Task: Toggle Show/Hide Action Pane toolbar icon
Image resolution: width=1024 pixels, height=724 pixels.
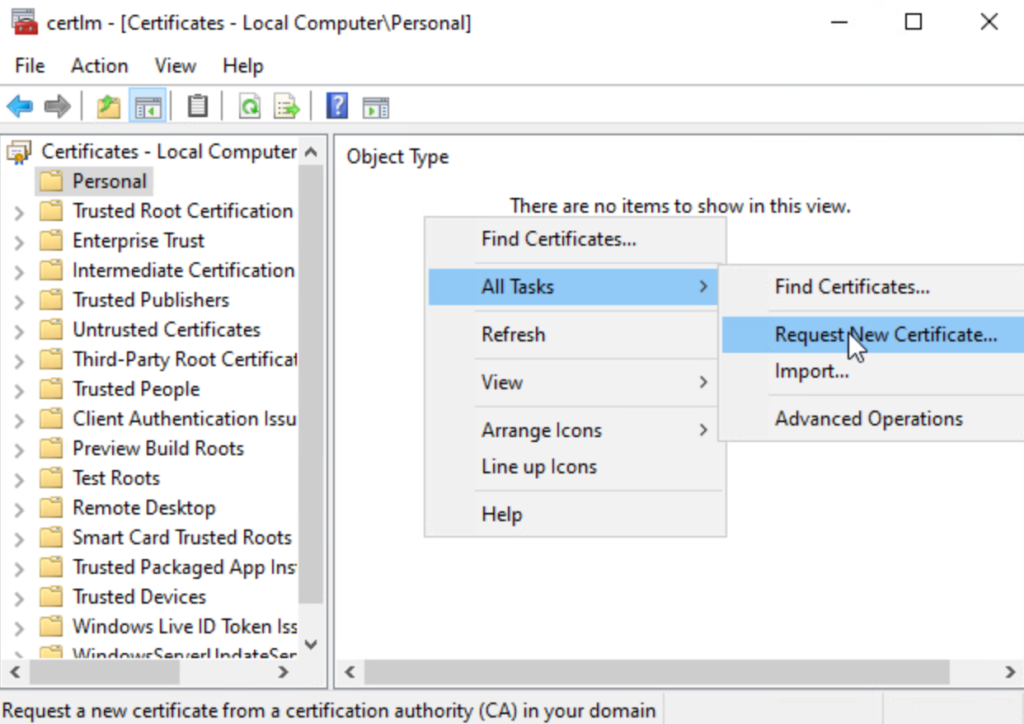Action: [x=376, y=106]
